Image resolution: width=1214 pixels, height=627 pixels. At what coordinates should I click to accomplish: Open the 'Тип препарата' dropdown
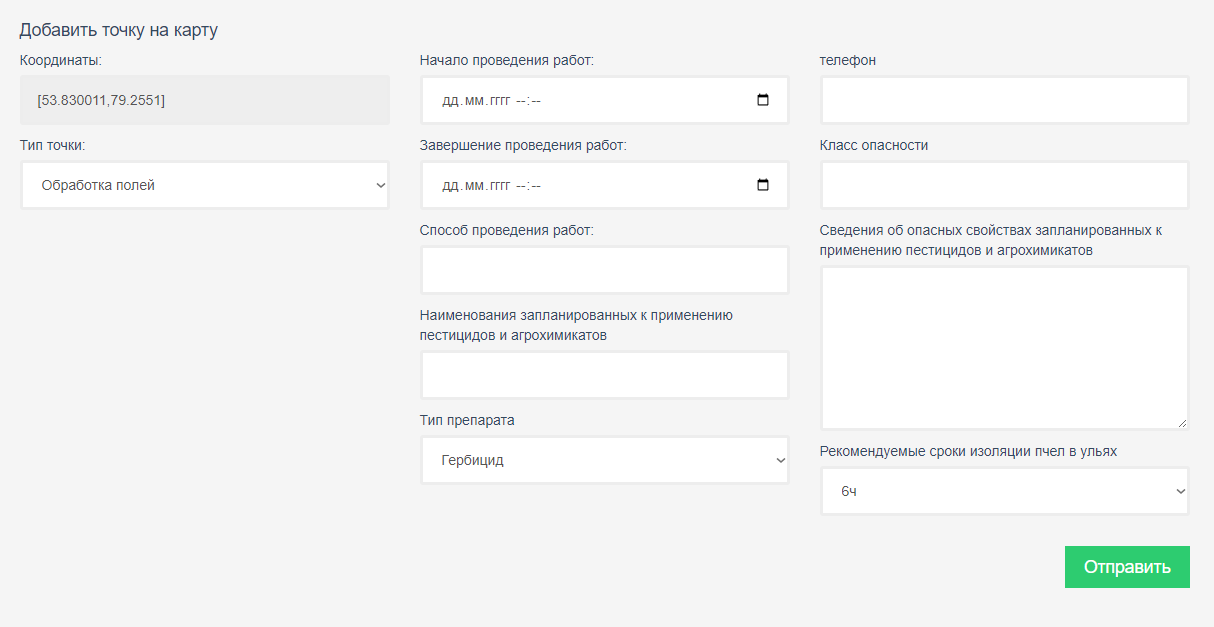[x=604, y=460]
